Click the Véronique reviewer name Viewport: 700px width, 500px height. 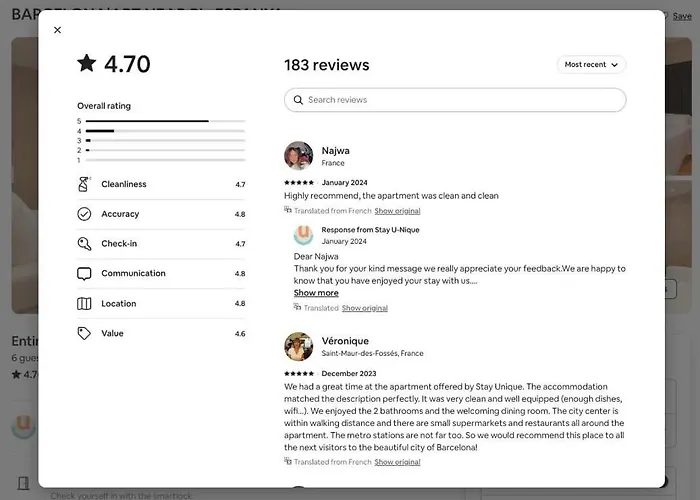[345, 341]
